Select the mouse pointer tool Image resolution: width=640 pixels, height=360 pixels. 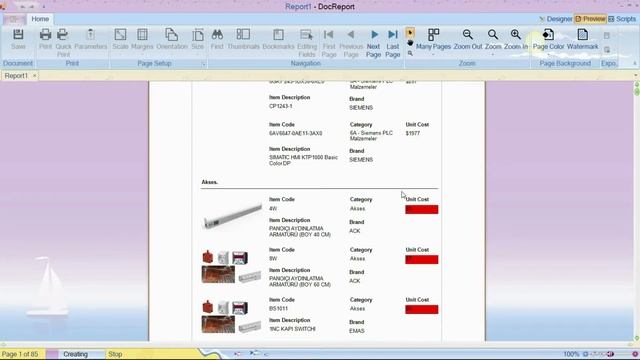click(x=410, y=33)
